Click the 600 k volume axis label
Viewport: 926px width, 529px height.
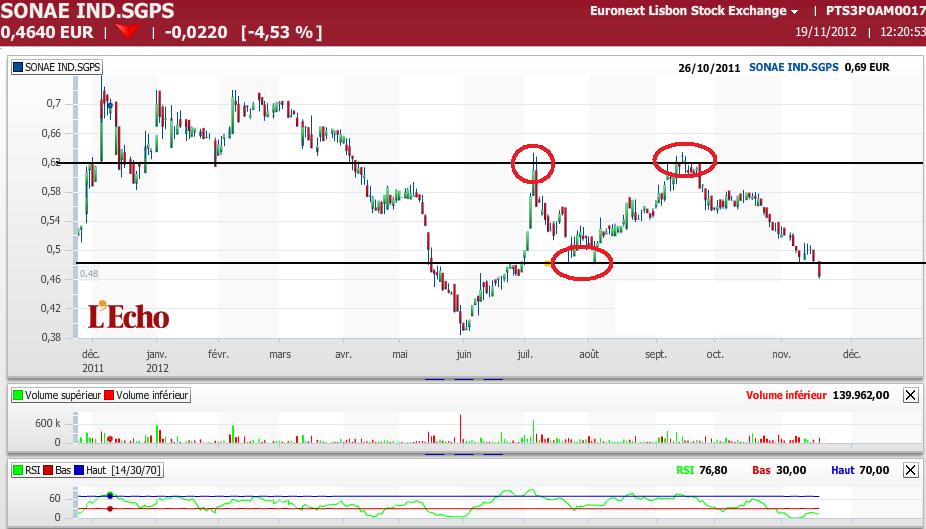(47, 423)
